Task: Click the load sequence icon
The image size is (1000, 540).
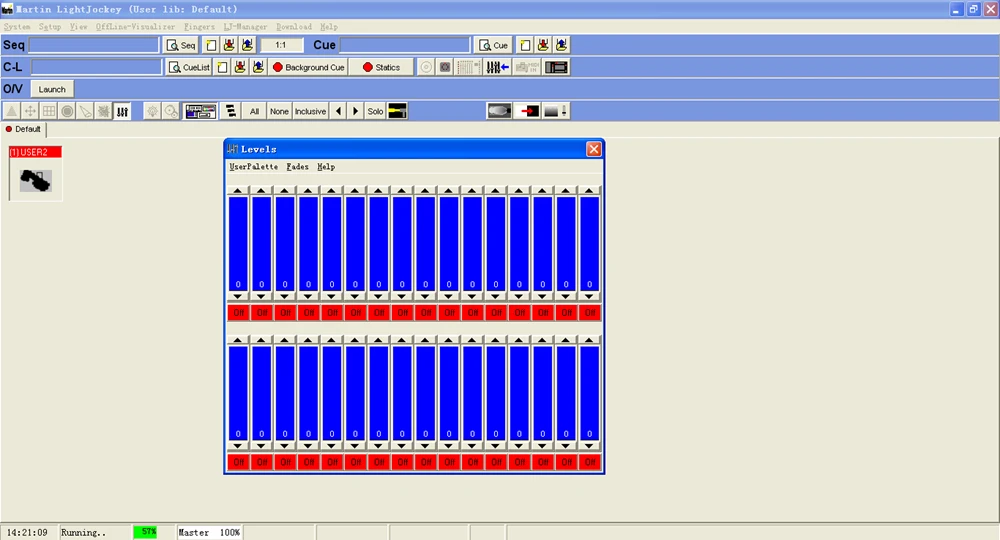Action: 247,45
